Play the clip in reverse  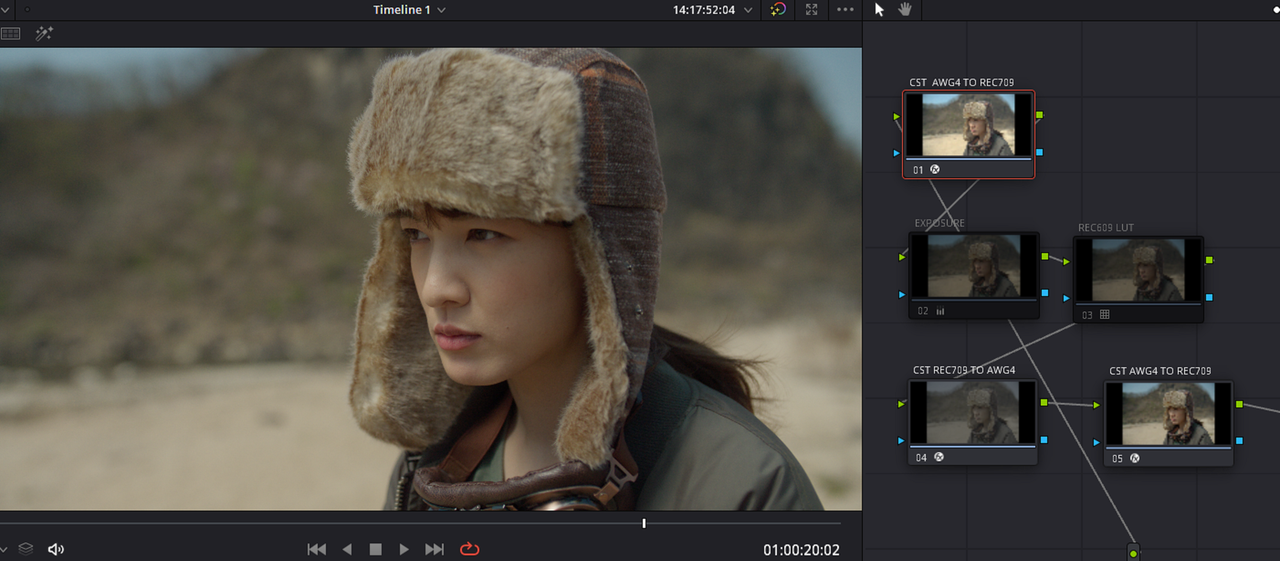coord(347,549)
